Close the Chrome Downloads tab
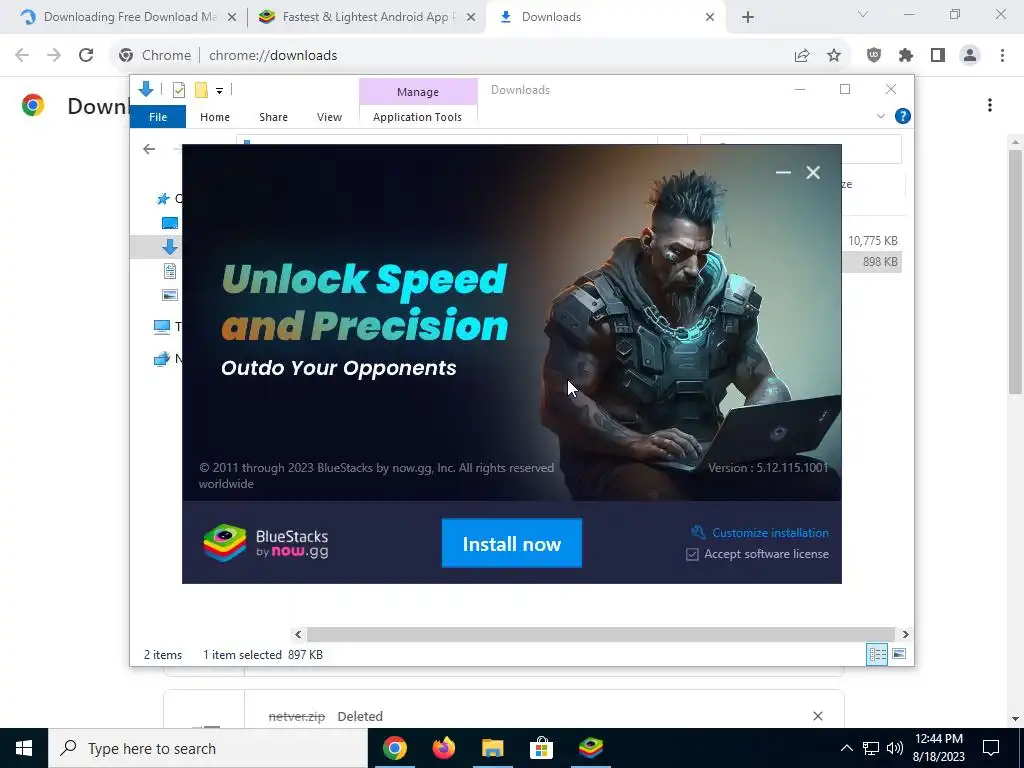This screenshot has height=768, width=1024. pos(710,18)
